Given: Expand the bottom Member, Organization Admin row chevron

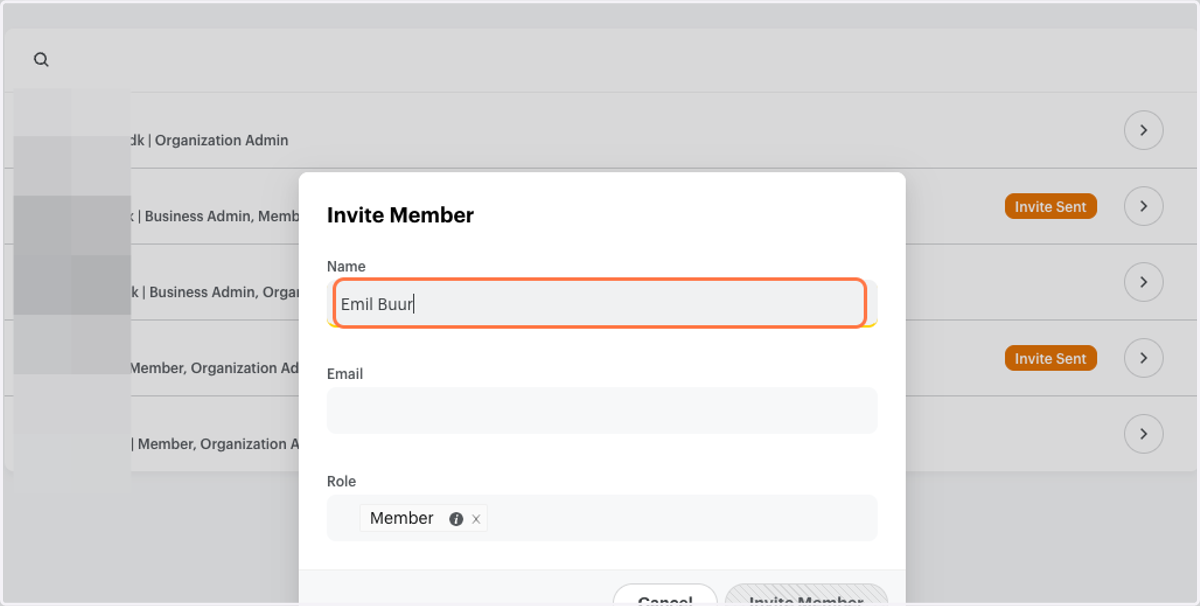Looking at the screenshot, I should tap(1143, 434).
